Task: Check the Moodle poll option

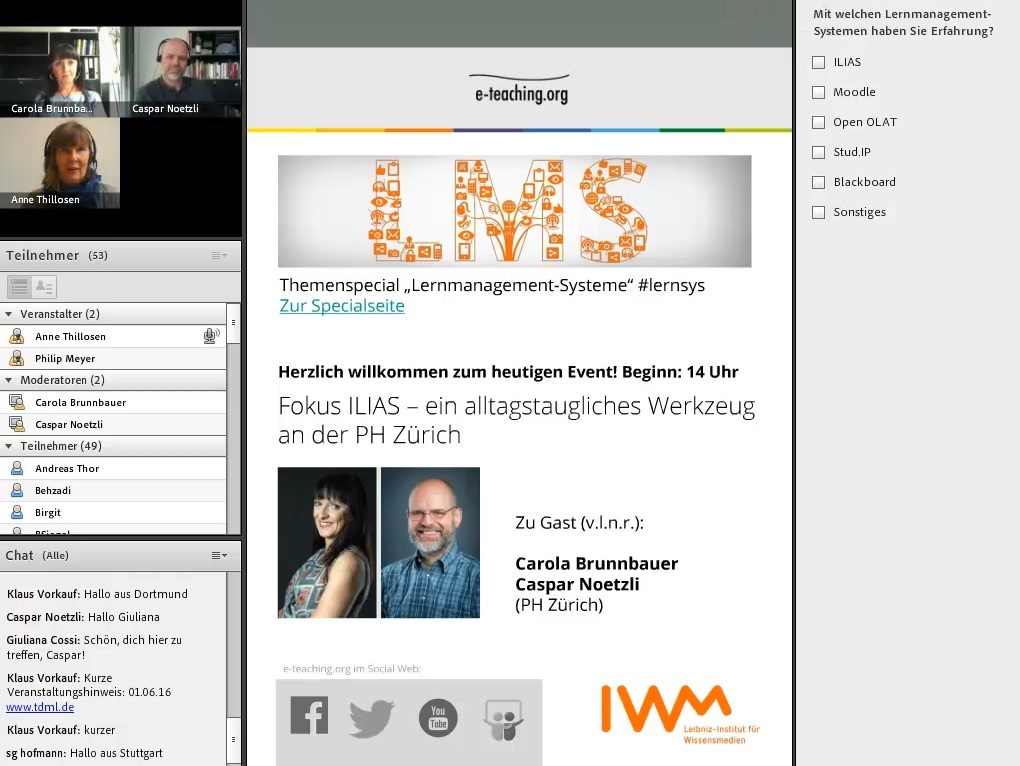Action: coord(818,92)
